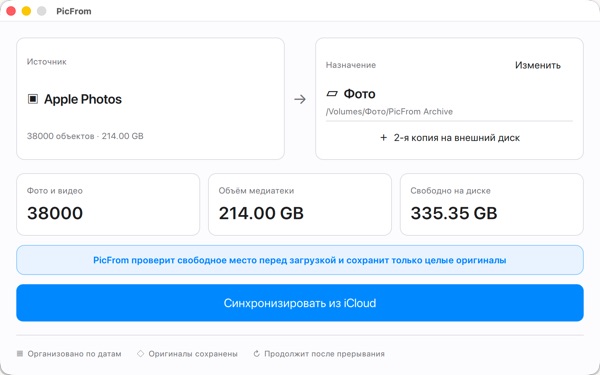600x375 pixels.
Task: Click the Назначение label
Action: (x=351, y=65)
